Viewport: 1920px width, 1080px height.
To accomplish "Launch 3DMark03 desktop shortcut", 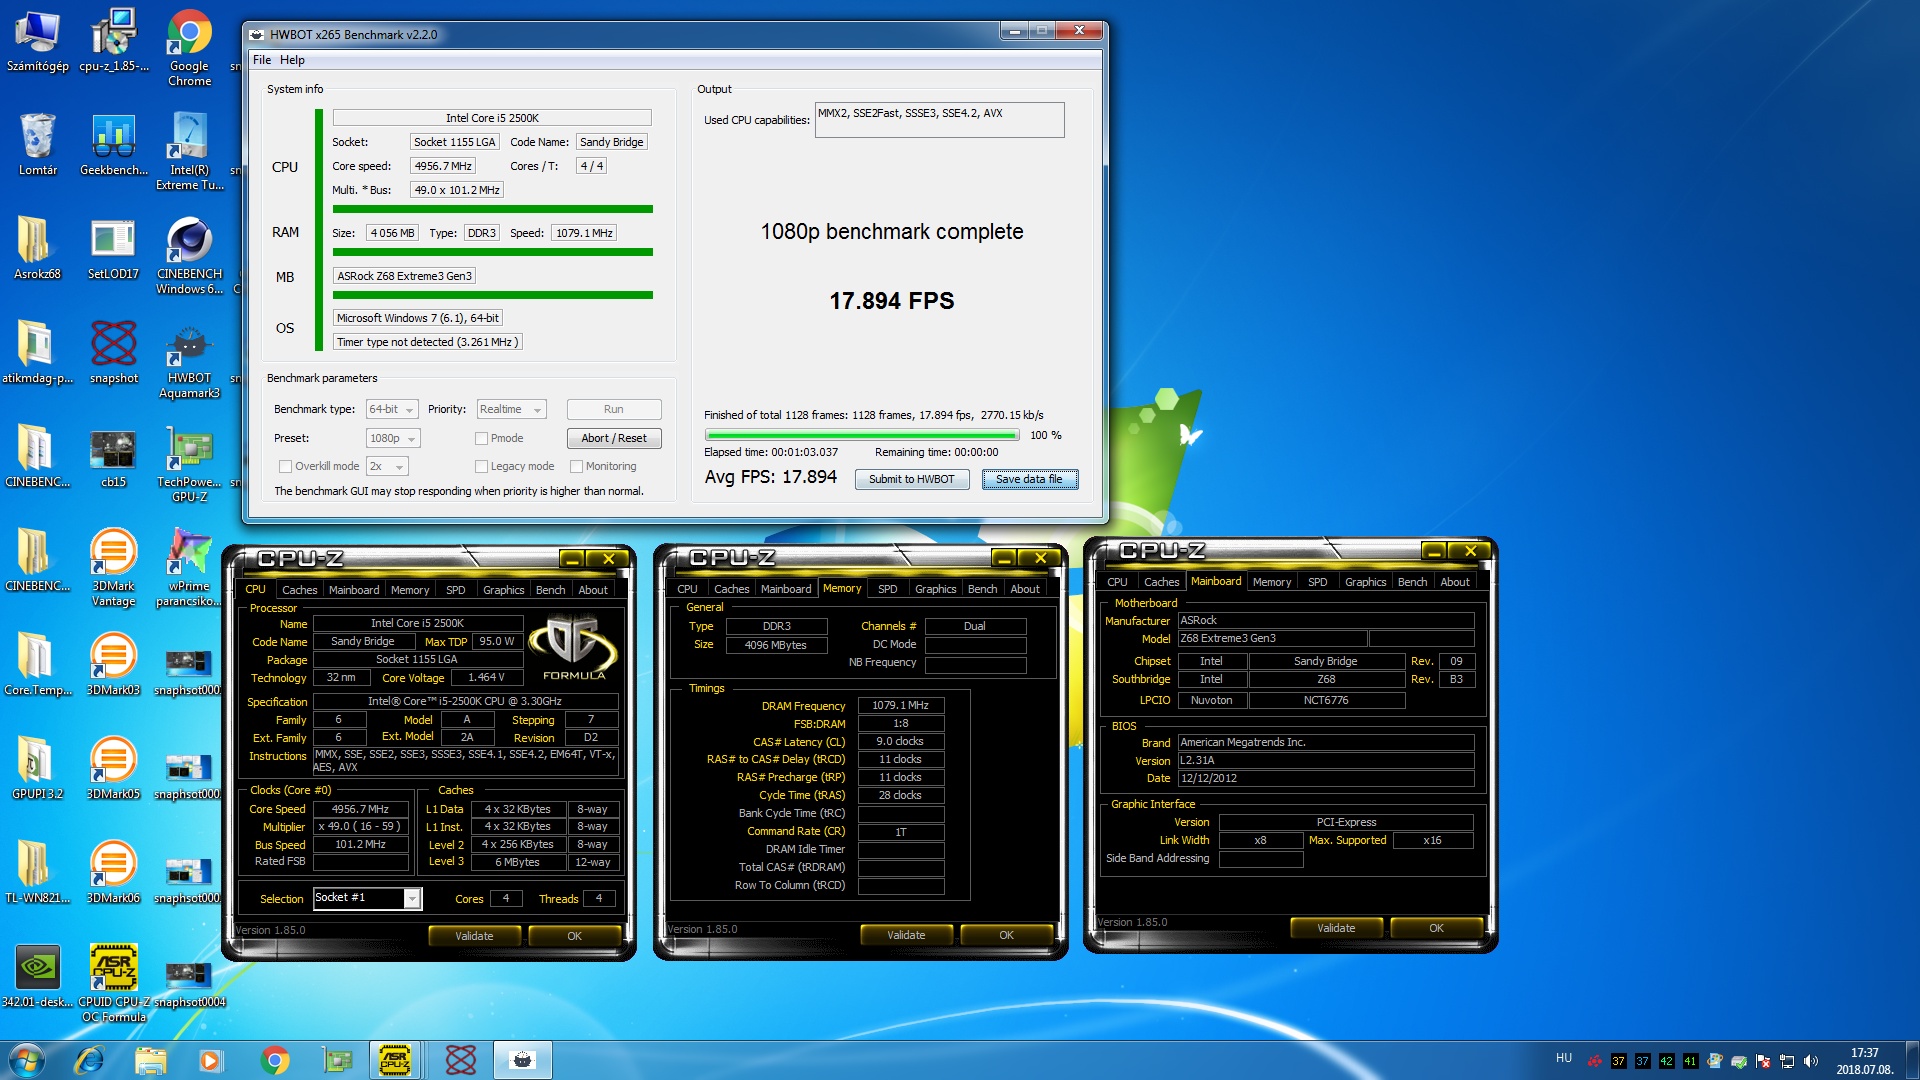I will click(x=113, y=665).
